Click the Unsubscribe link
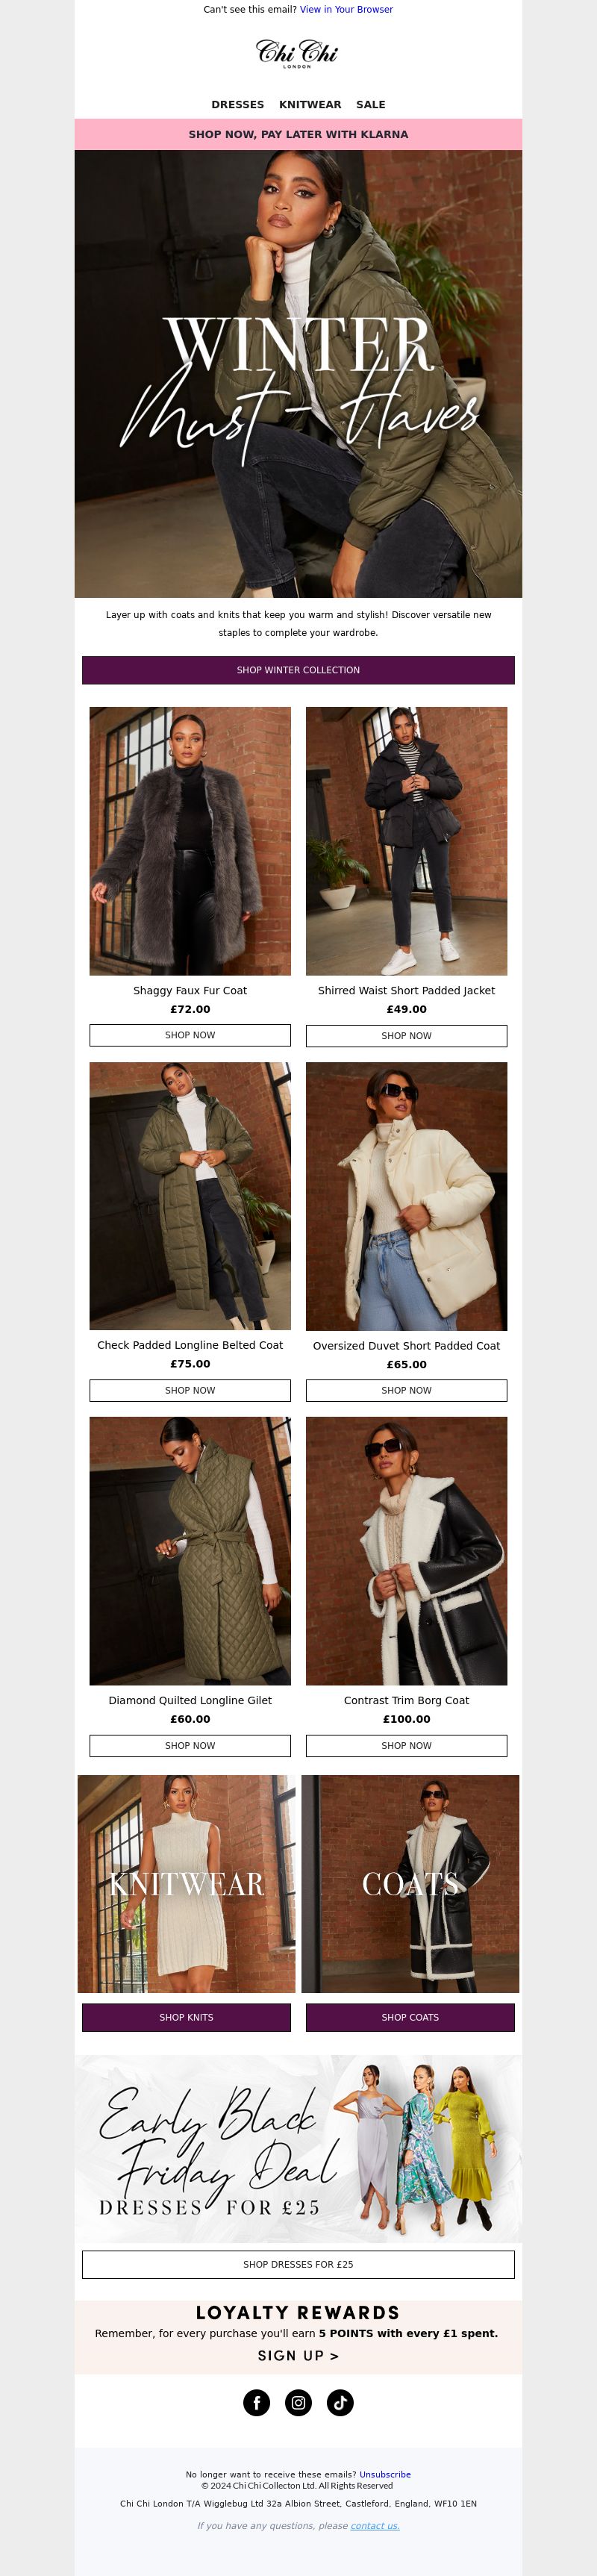The width and height of the screenshot is (597, 2576). (385, 2474)
